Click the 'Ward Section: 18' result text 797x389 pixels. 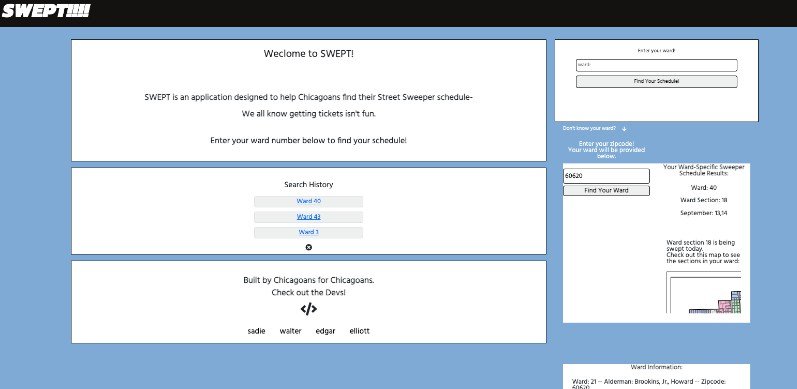(x=704, y=200)
